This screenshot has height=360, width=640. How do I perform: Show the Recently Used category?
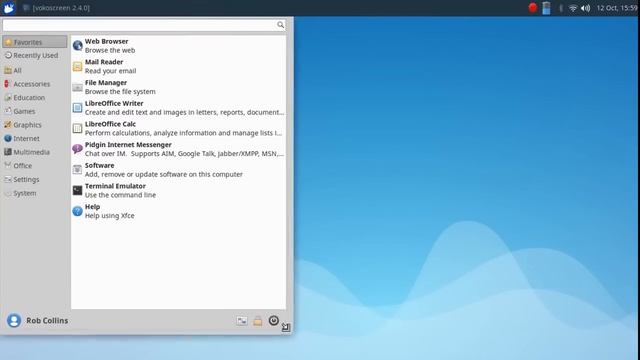(x=35, y=55)
